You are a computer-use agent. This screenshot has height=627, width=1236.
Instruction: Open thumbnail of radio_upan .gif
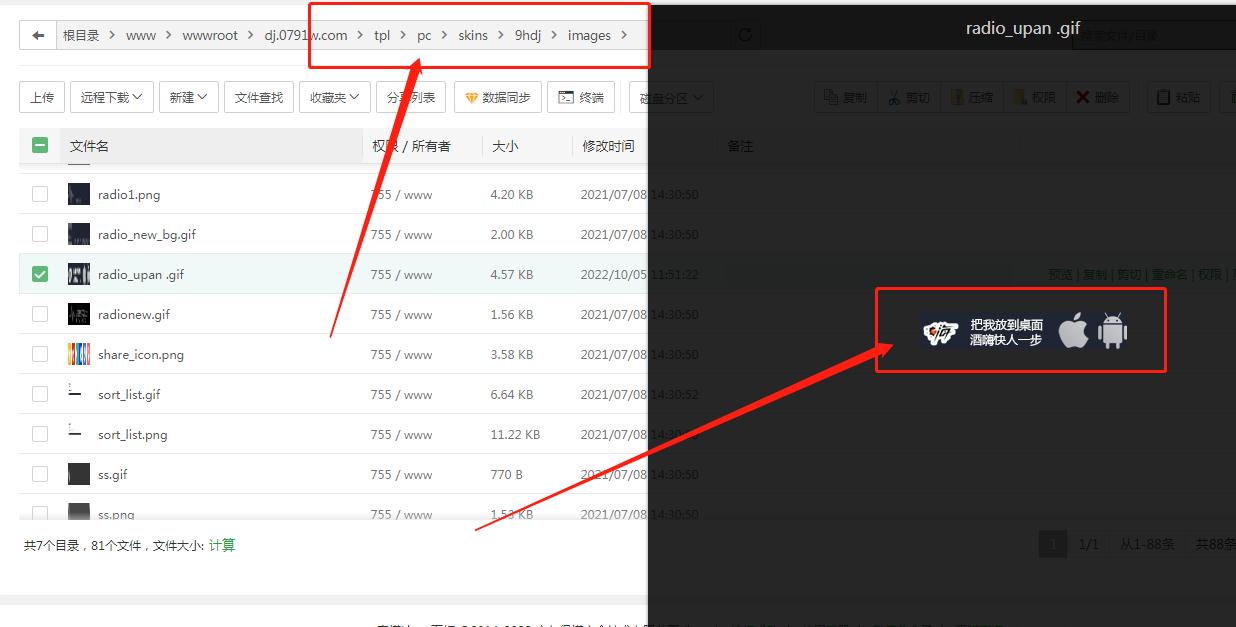tap(79, 274)
